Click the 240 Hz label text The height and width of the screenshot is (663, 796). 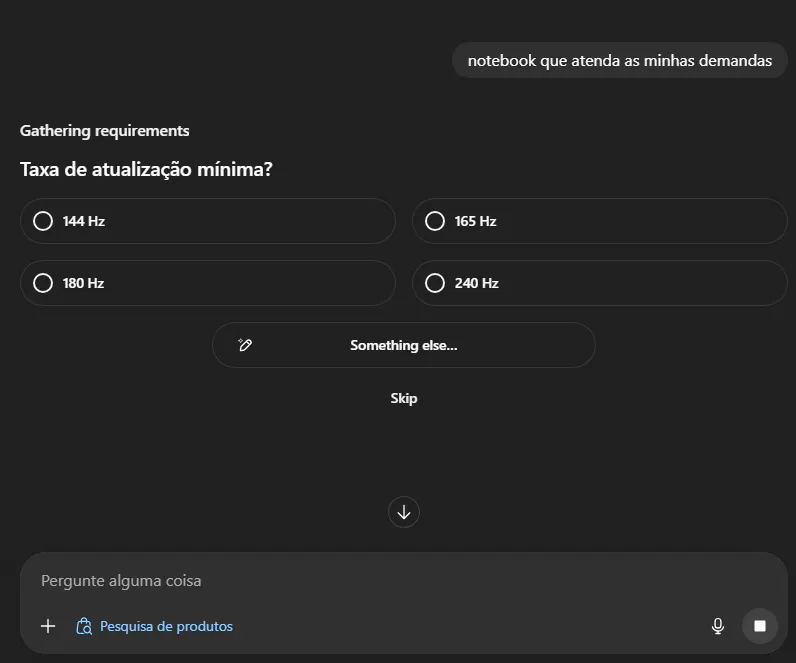(476, 283)
